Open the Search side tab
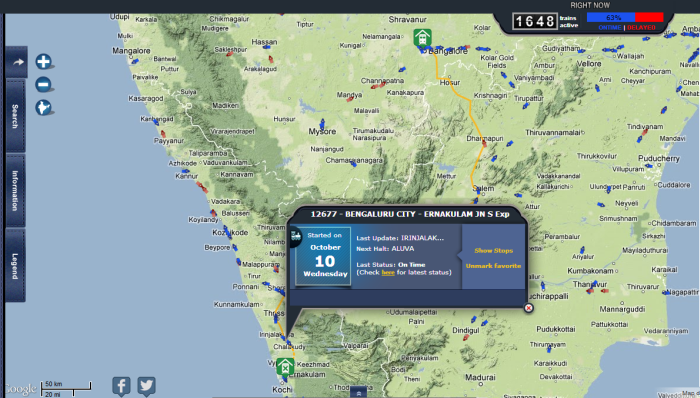 coord(15,116)
